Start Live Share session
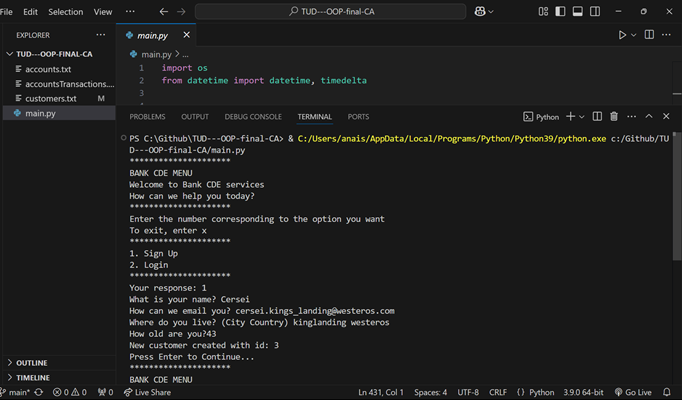This screenshot has width=682, height=400. coord(147,392)
